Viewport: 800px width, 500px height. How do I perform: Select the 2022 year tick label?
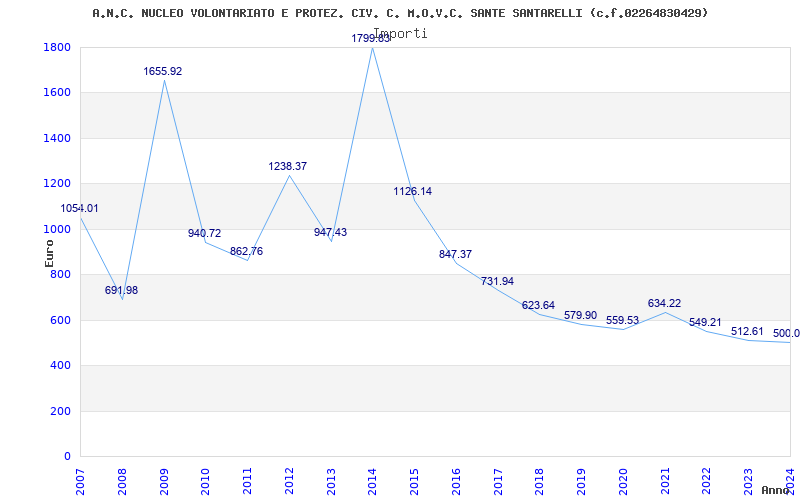pyautogui.click(x=707, y=482)
